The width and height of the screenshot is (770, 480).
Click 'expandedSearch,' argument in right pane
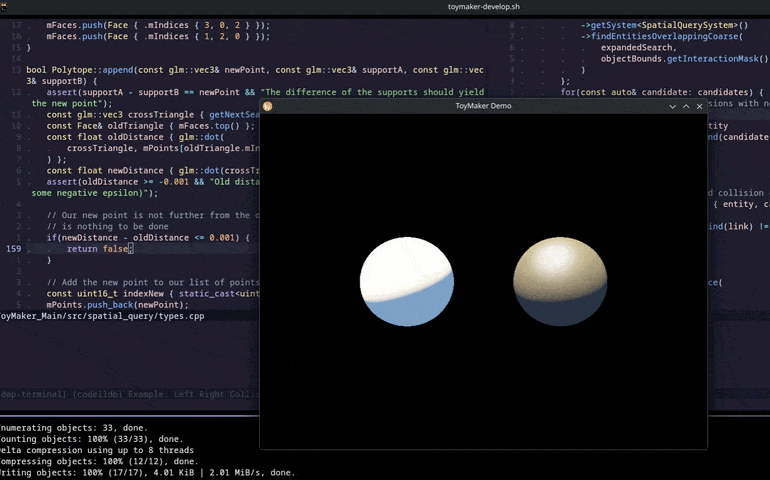[639, 48]
